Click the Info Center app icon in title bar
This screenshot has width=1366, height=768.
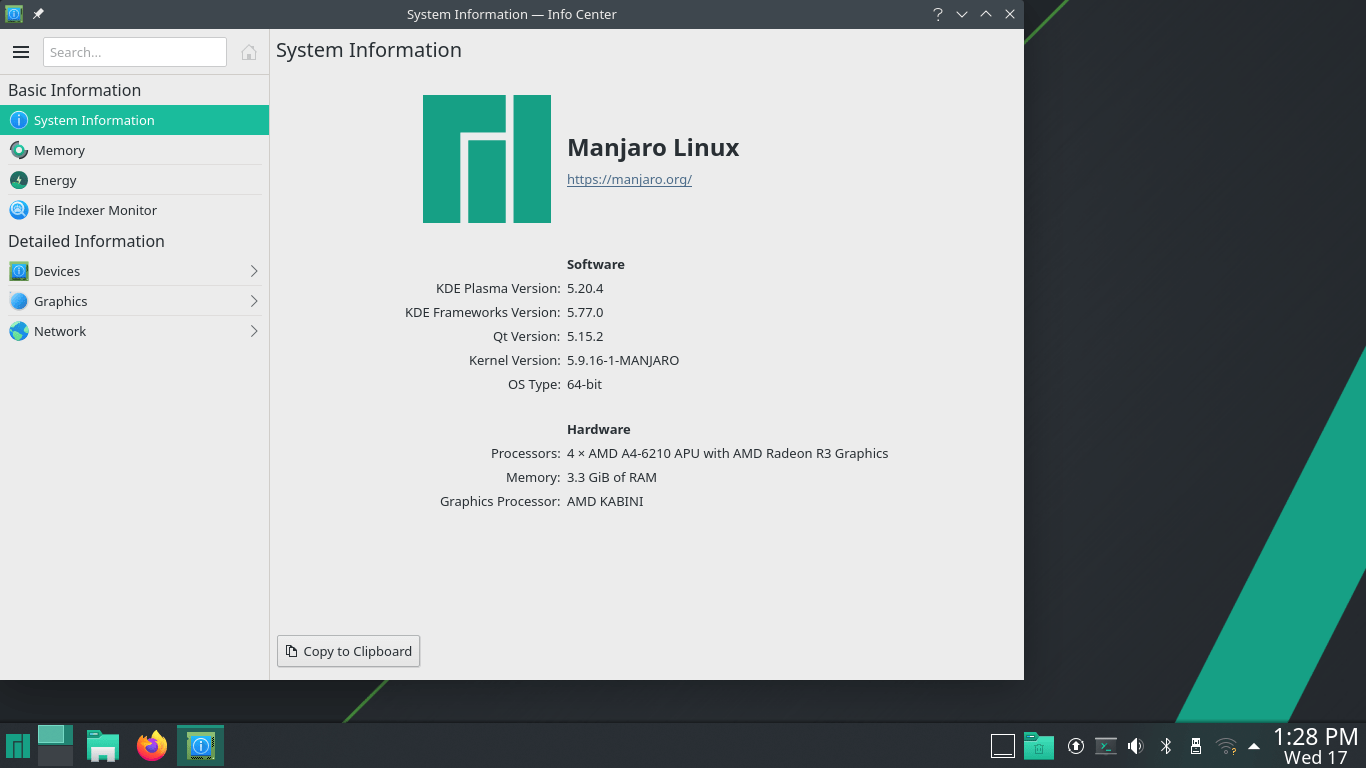[x=14, y=14]
